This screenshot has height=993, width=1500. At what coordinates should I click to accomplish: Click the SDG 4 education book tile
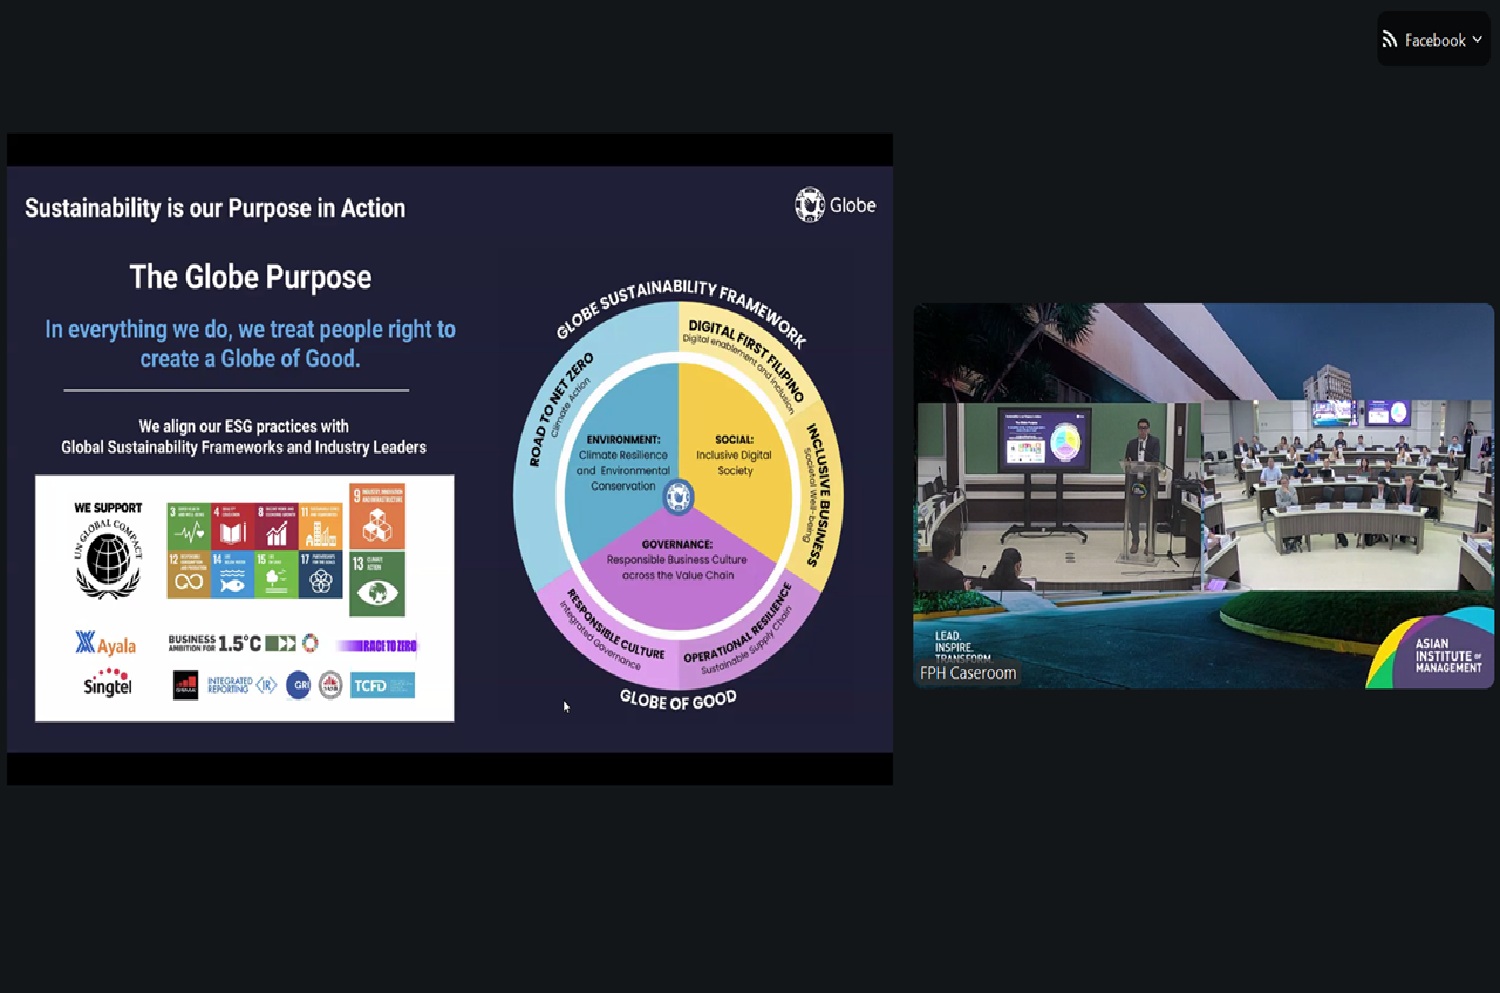pyautogui.click(x=232, y=525)
